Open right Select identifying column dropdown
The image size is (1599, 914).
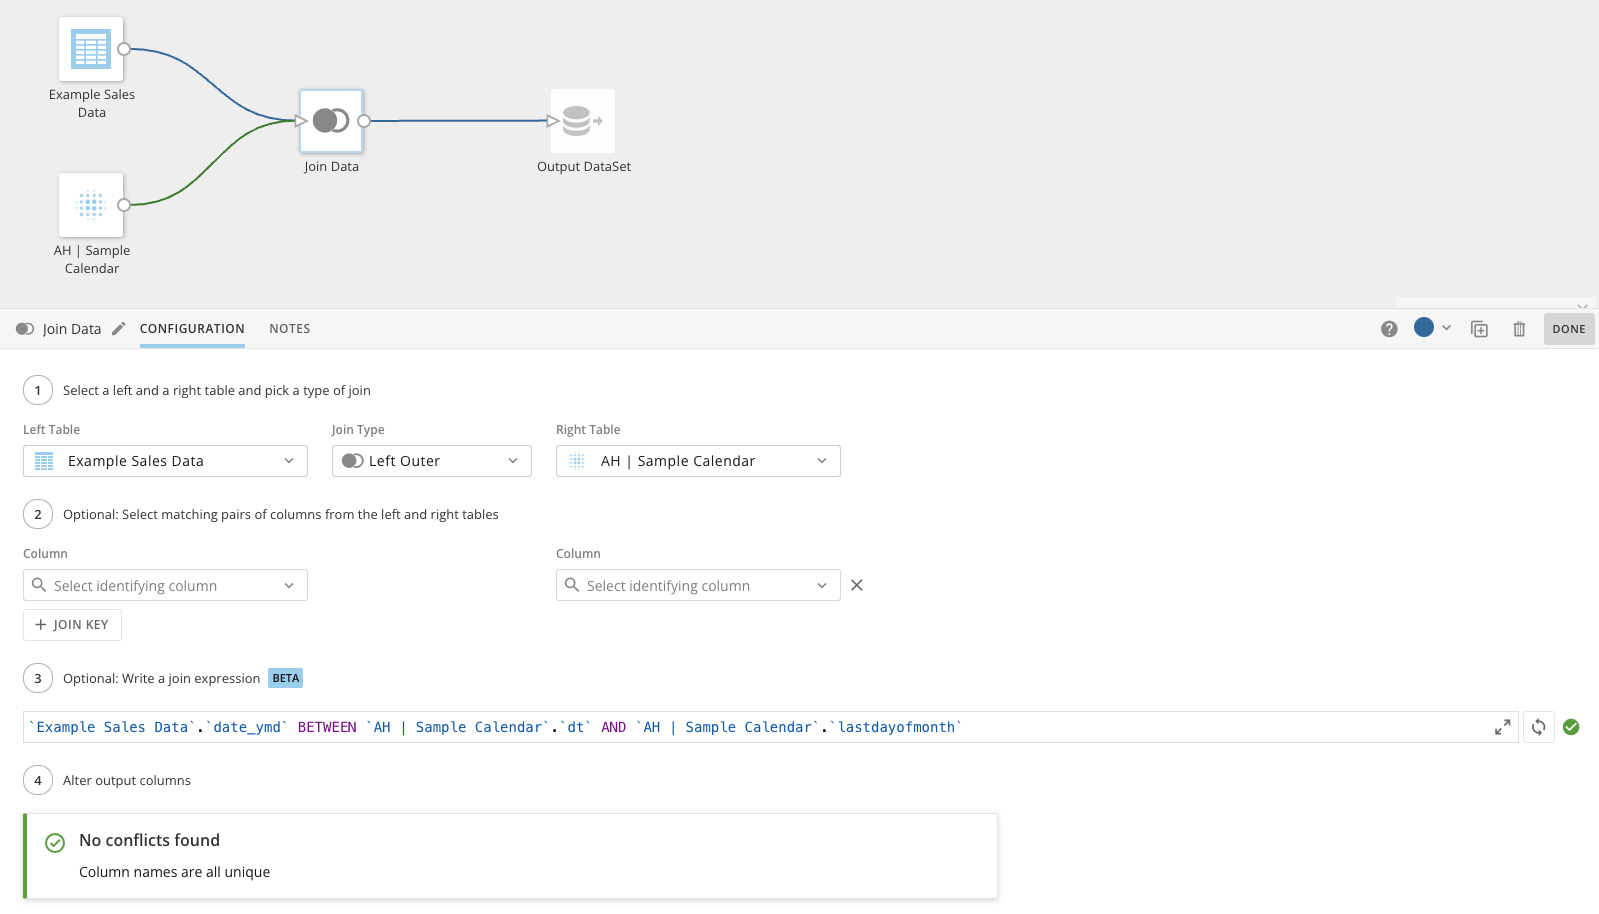(x=698, y=585)
